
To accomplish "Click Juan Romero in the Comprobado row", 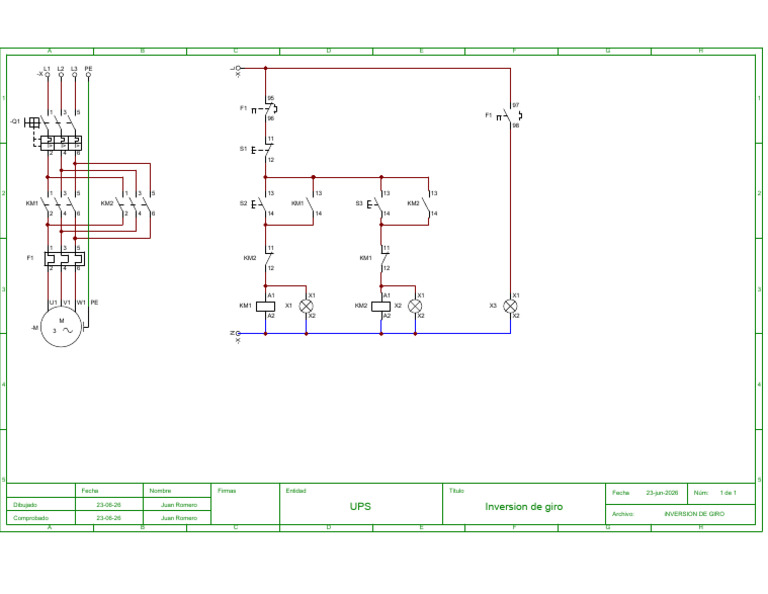I will point(179,518).
